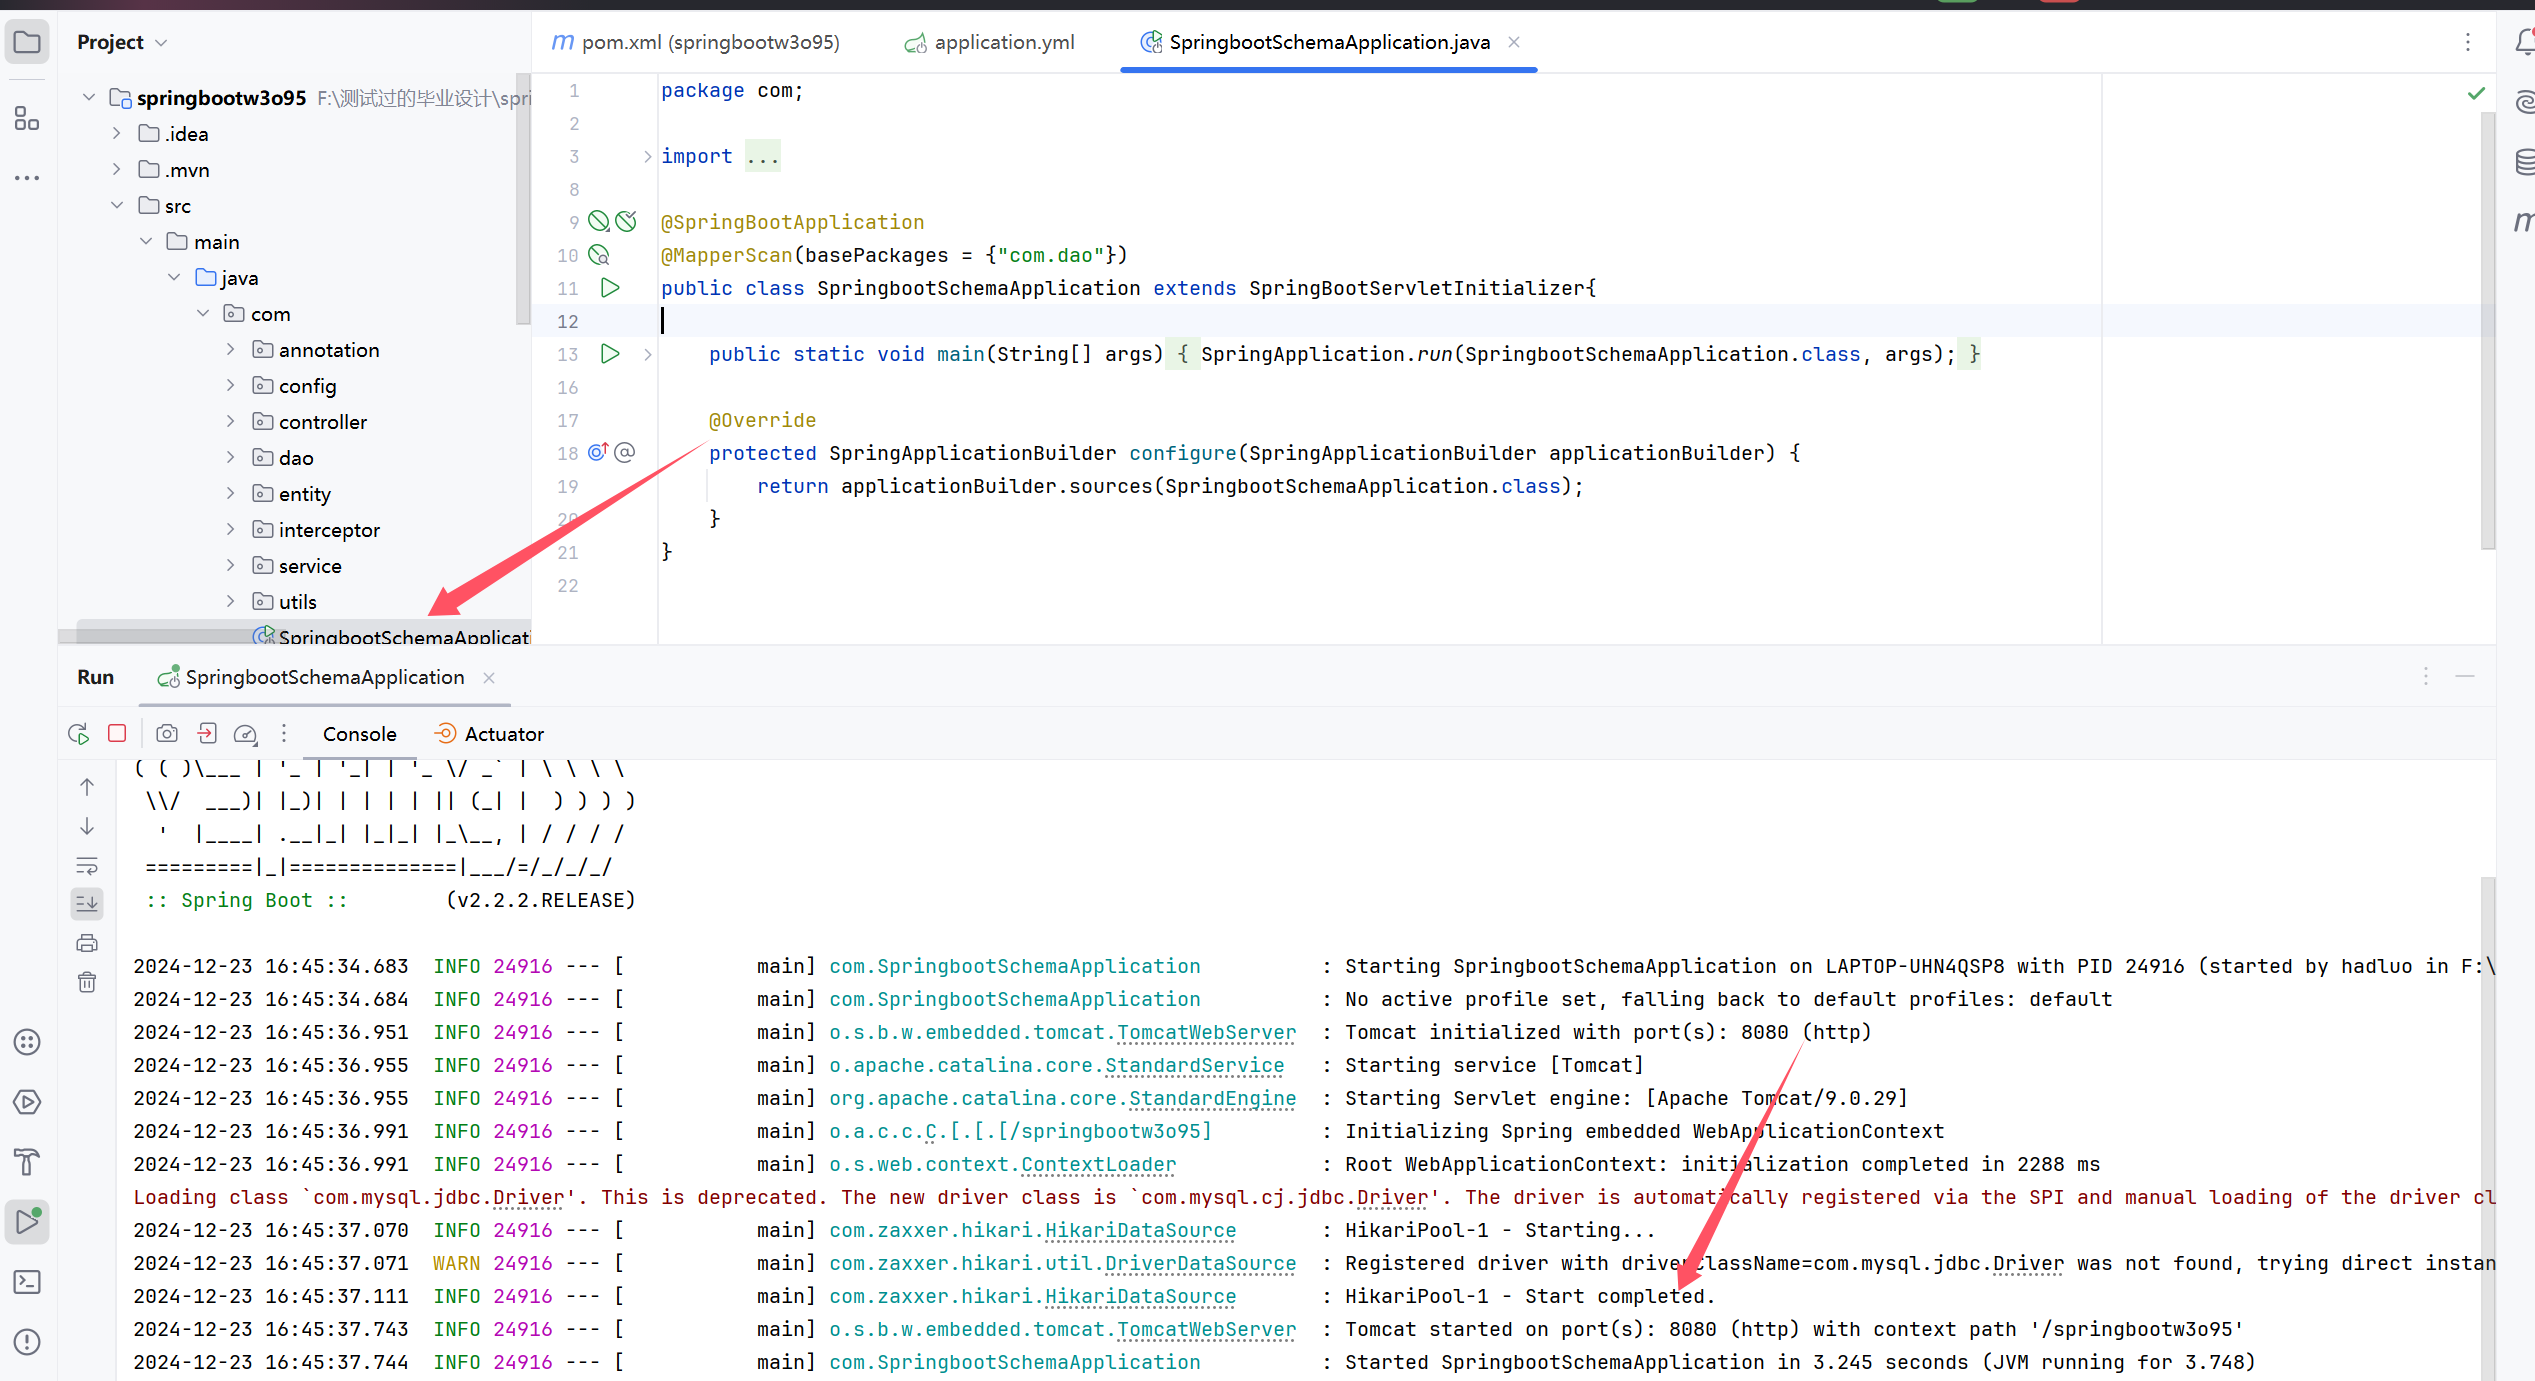Expand folded main method on line 13
The height and width of the screenshot is (1381, 2535).
(647, 354)
